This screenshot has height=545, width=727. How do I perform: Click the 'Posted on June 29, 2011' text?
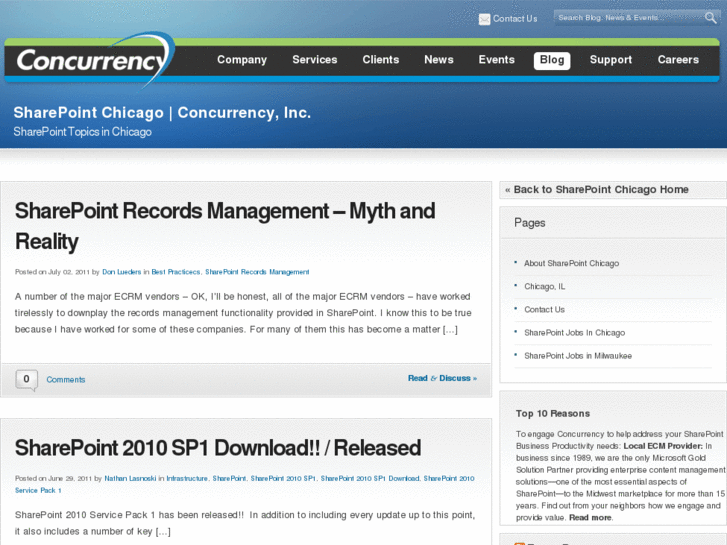point(53,479)
